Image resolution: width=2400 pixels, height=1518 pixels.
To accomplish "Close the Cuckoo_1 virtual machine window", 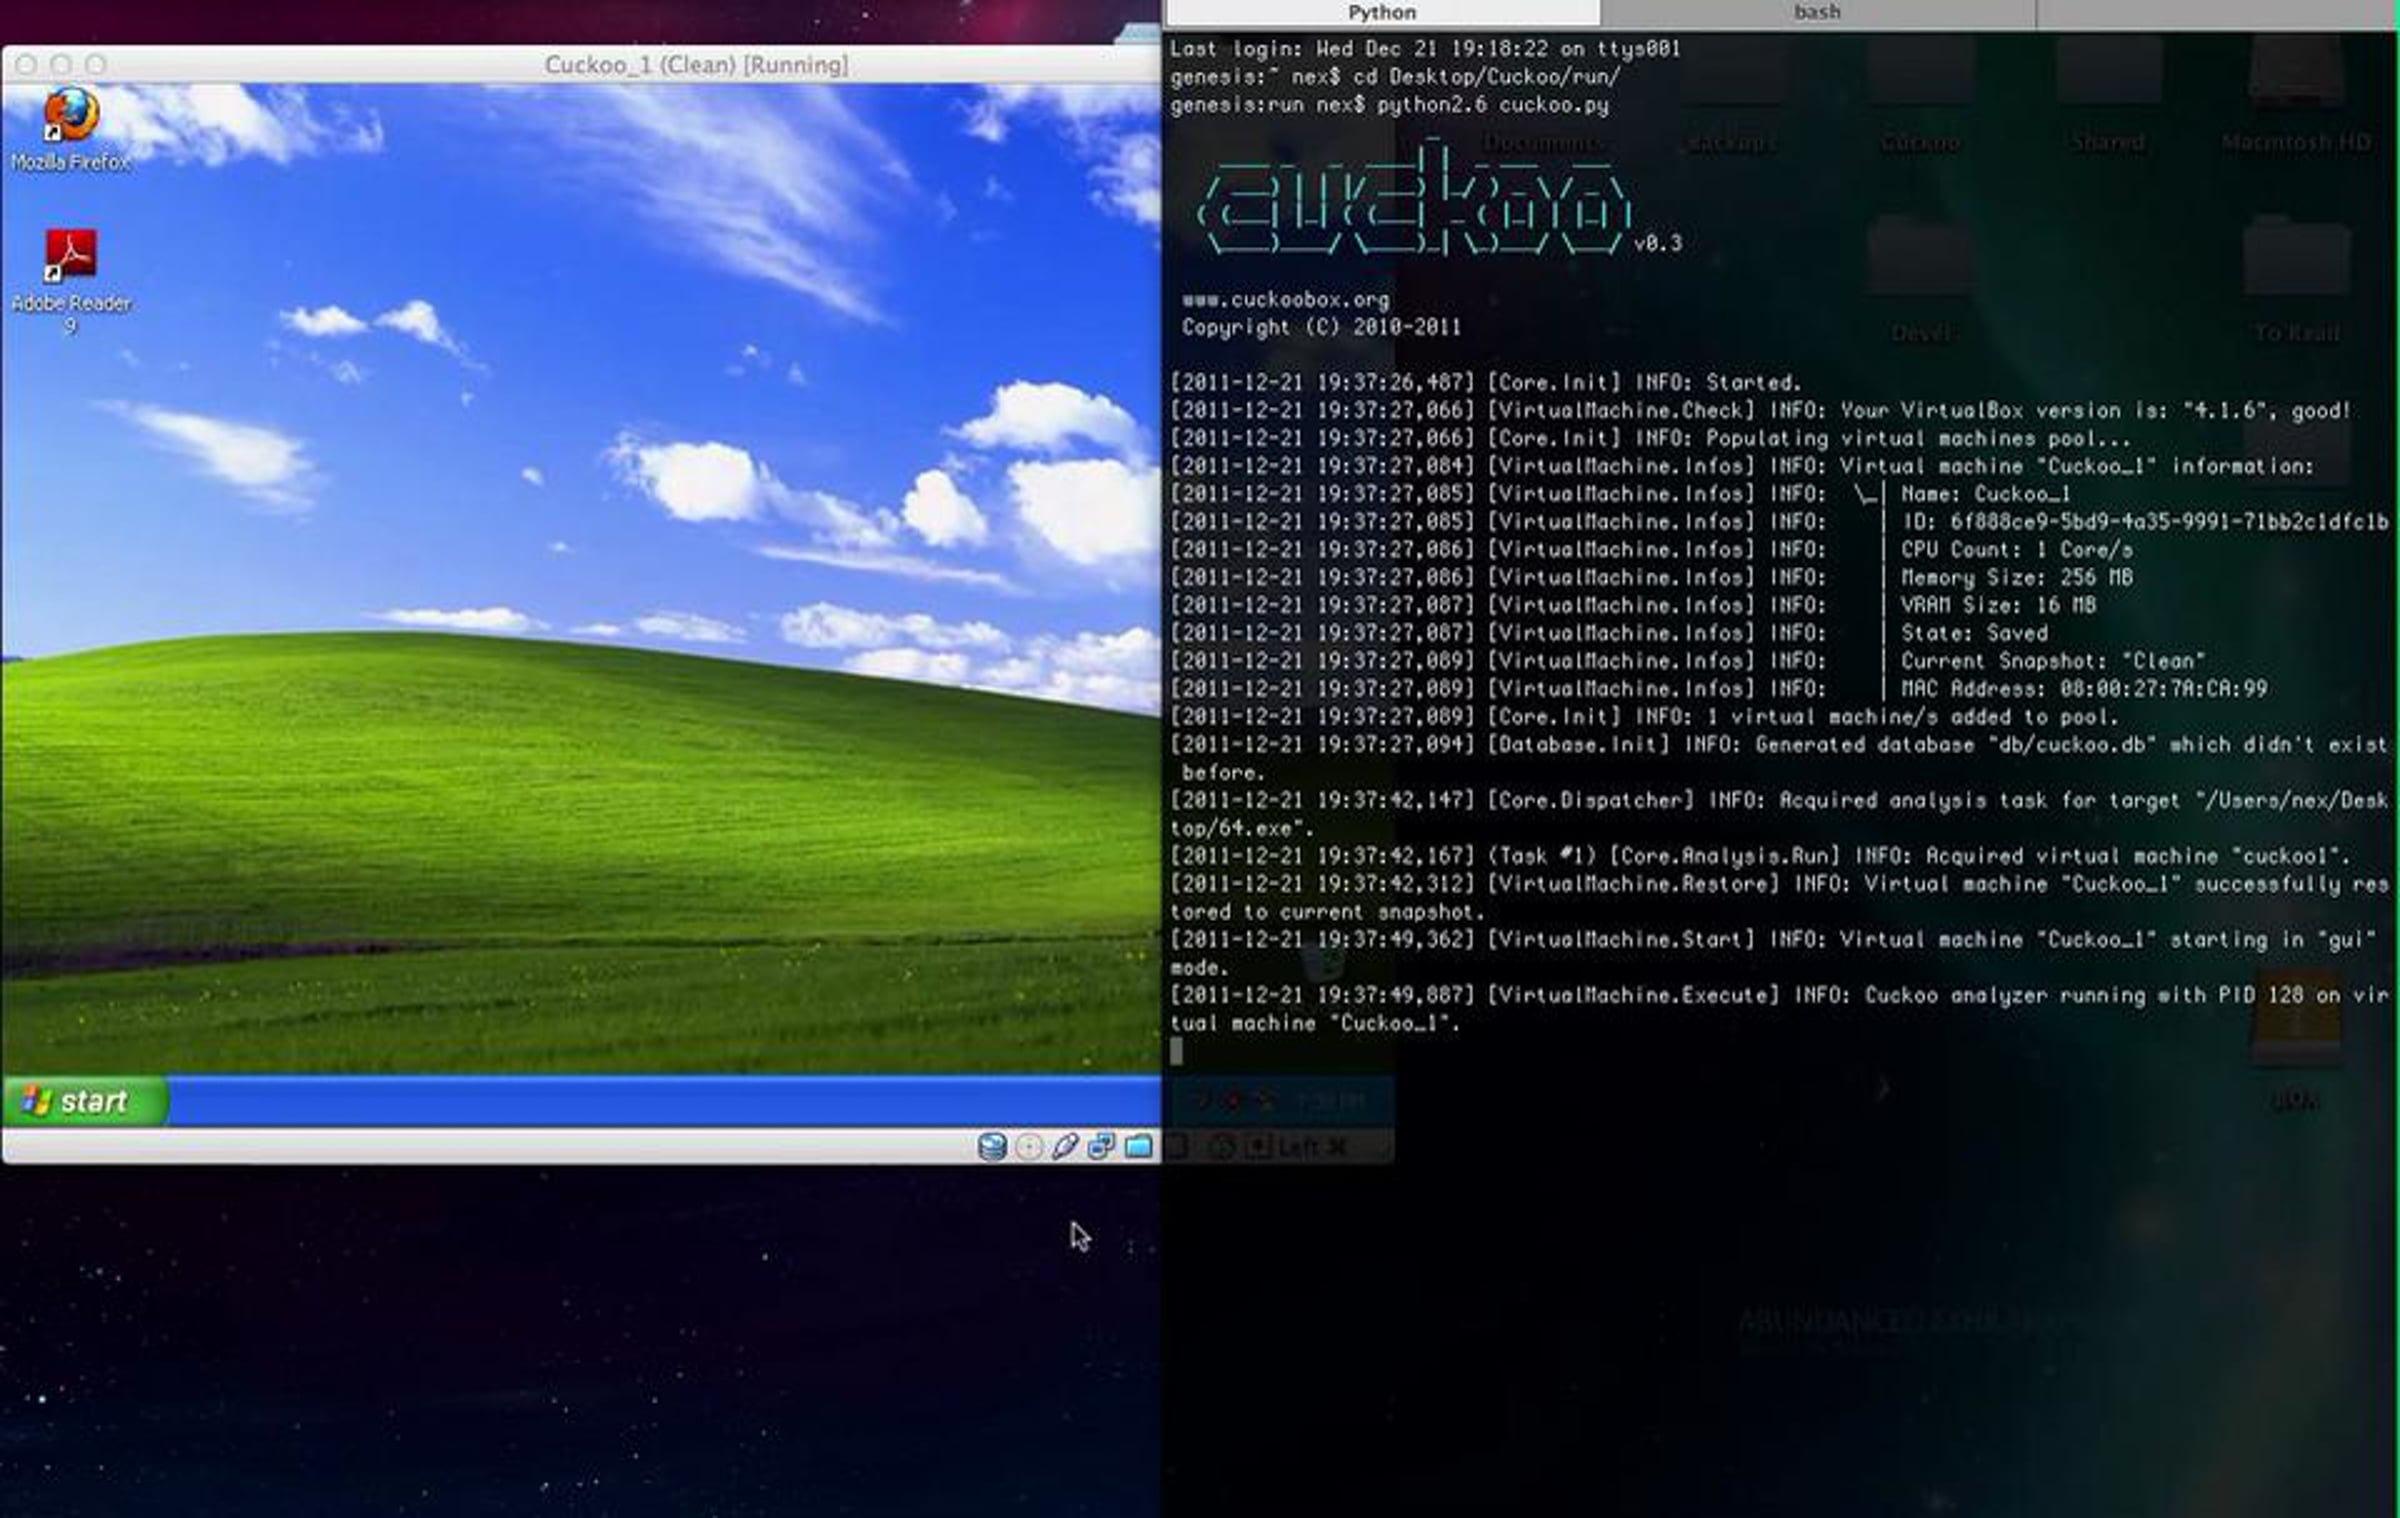I will pyautogui.click(x=27, y=64).
